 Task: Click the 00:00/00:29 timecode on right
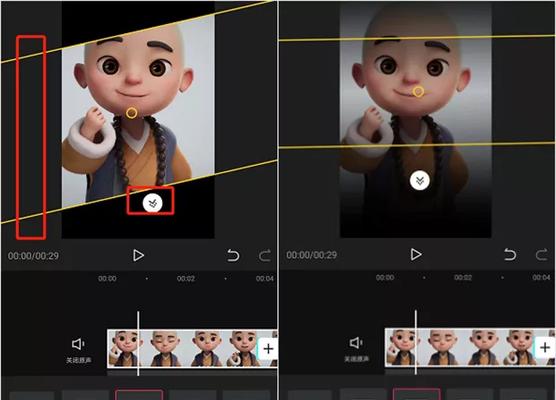(x=311, y=255)
